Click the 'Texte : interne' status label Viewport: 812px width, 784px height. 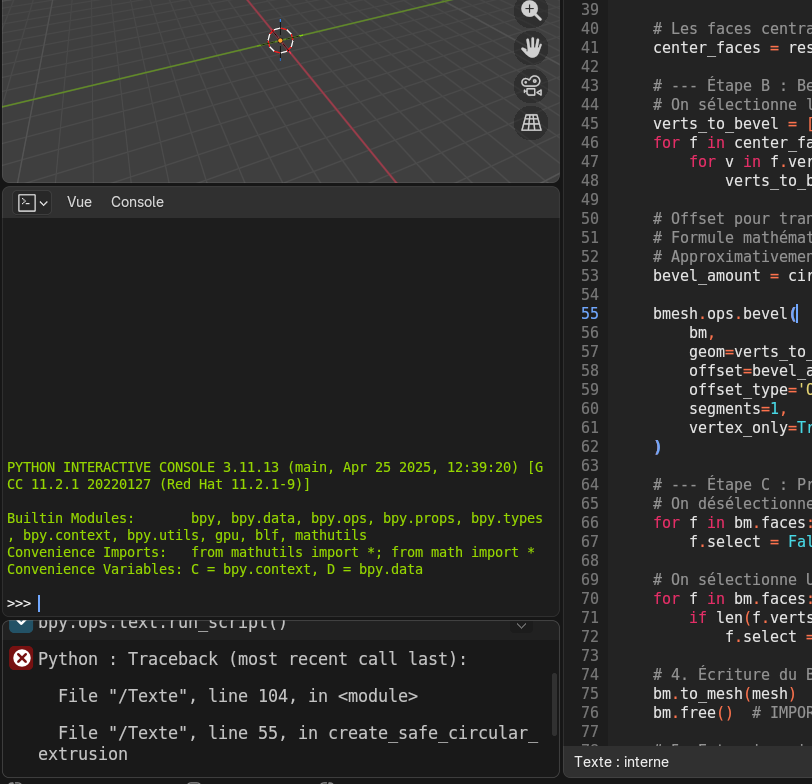[622, 762]
